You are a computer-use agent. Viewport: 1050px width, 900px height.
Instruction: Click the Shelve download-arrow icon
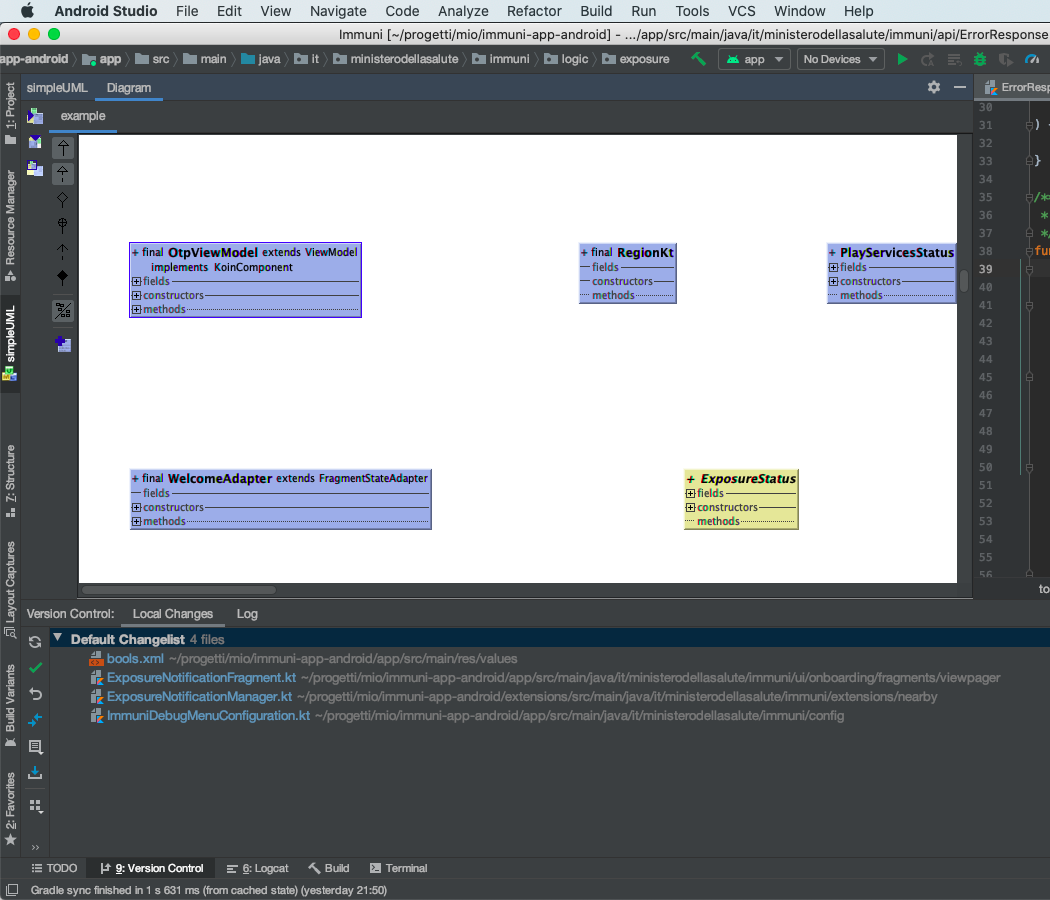pos(35,773)
